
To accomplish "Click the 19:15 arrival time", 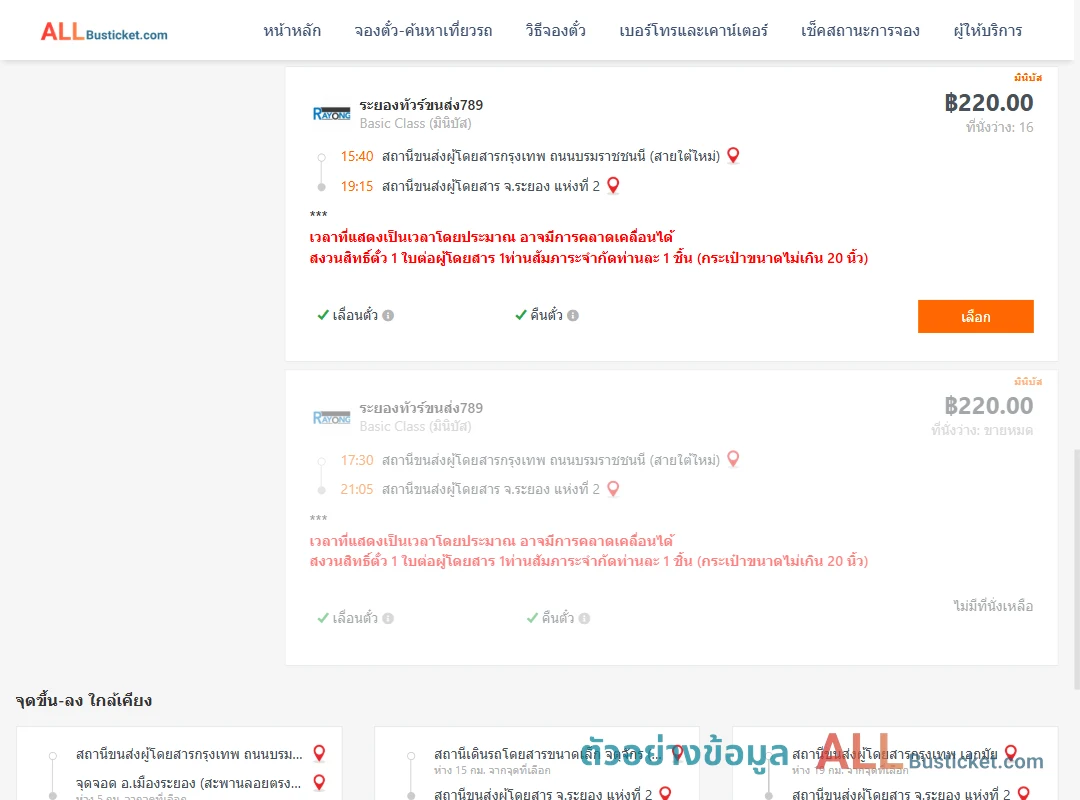I will pyautogui.click(x=357, y=186).
